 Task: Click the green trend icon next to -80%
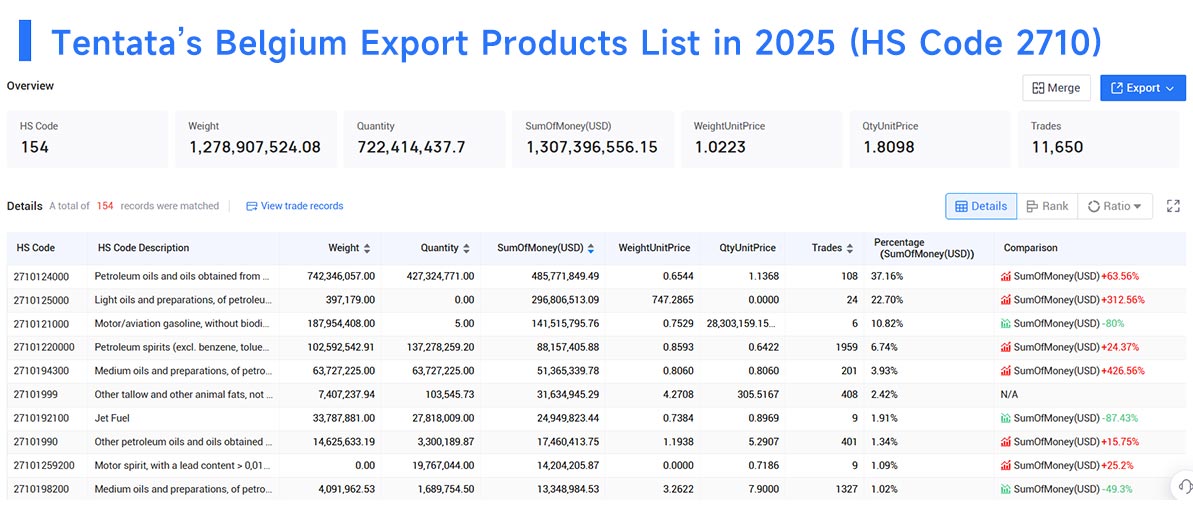coord(1006,323)
